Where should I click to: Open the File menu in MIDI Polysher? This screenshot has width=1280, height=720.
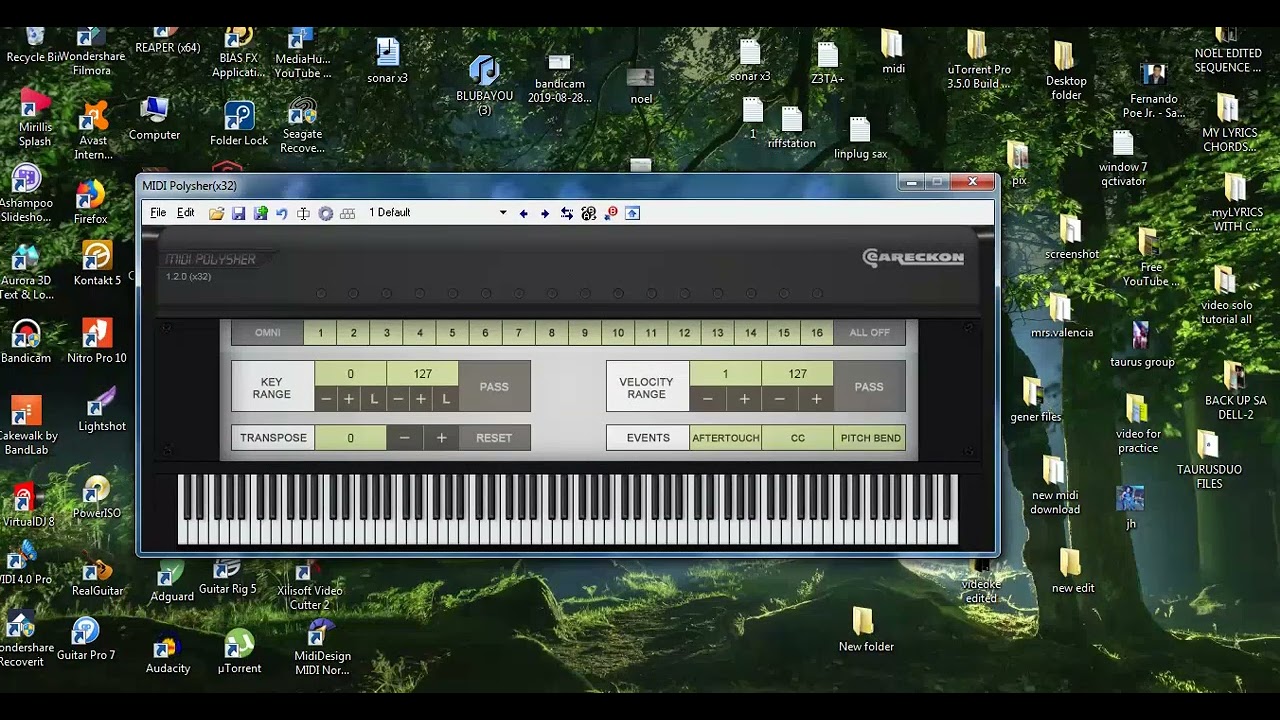[x=158, y=213]
